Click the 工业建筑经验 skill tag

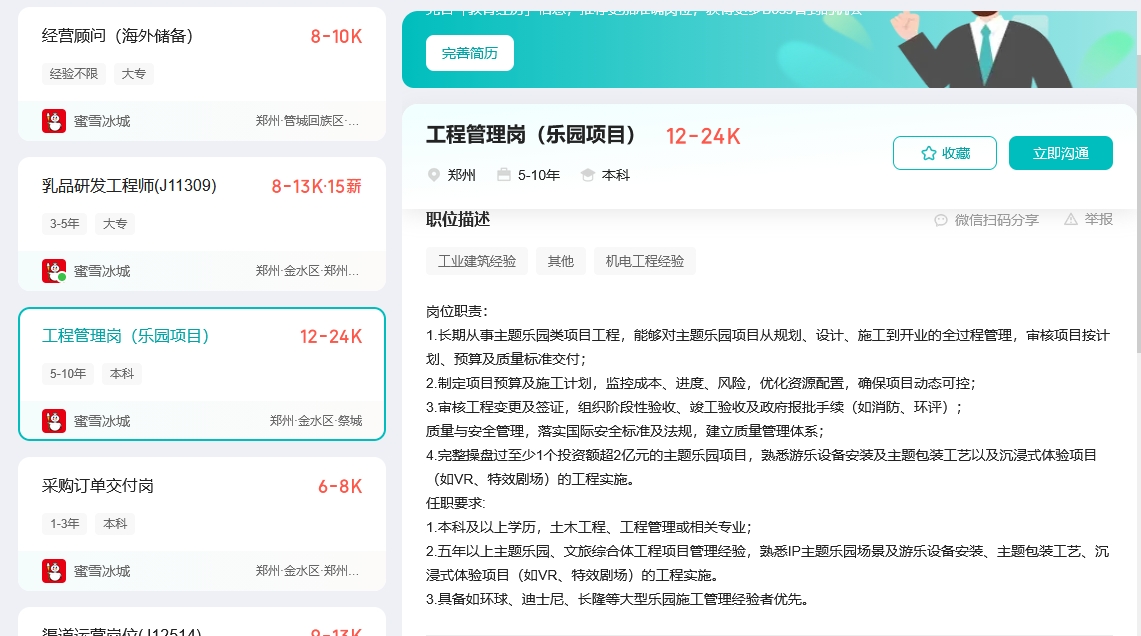pyautogui.click(x=477, y=261)
